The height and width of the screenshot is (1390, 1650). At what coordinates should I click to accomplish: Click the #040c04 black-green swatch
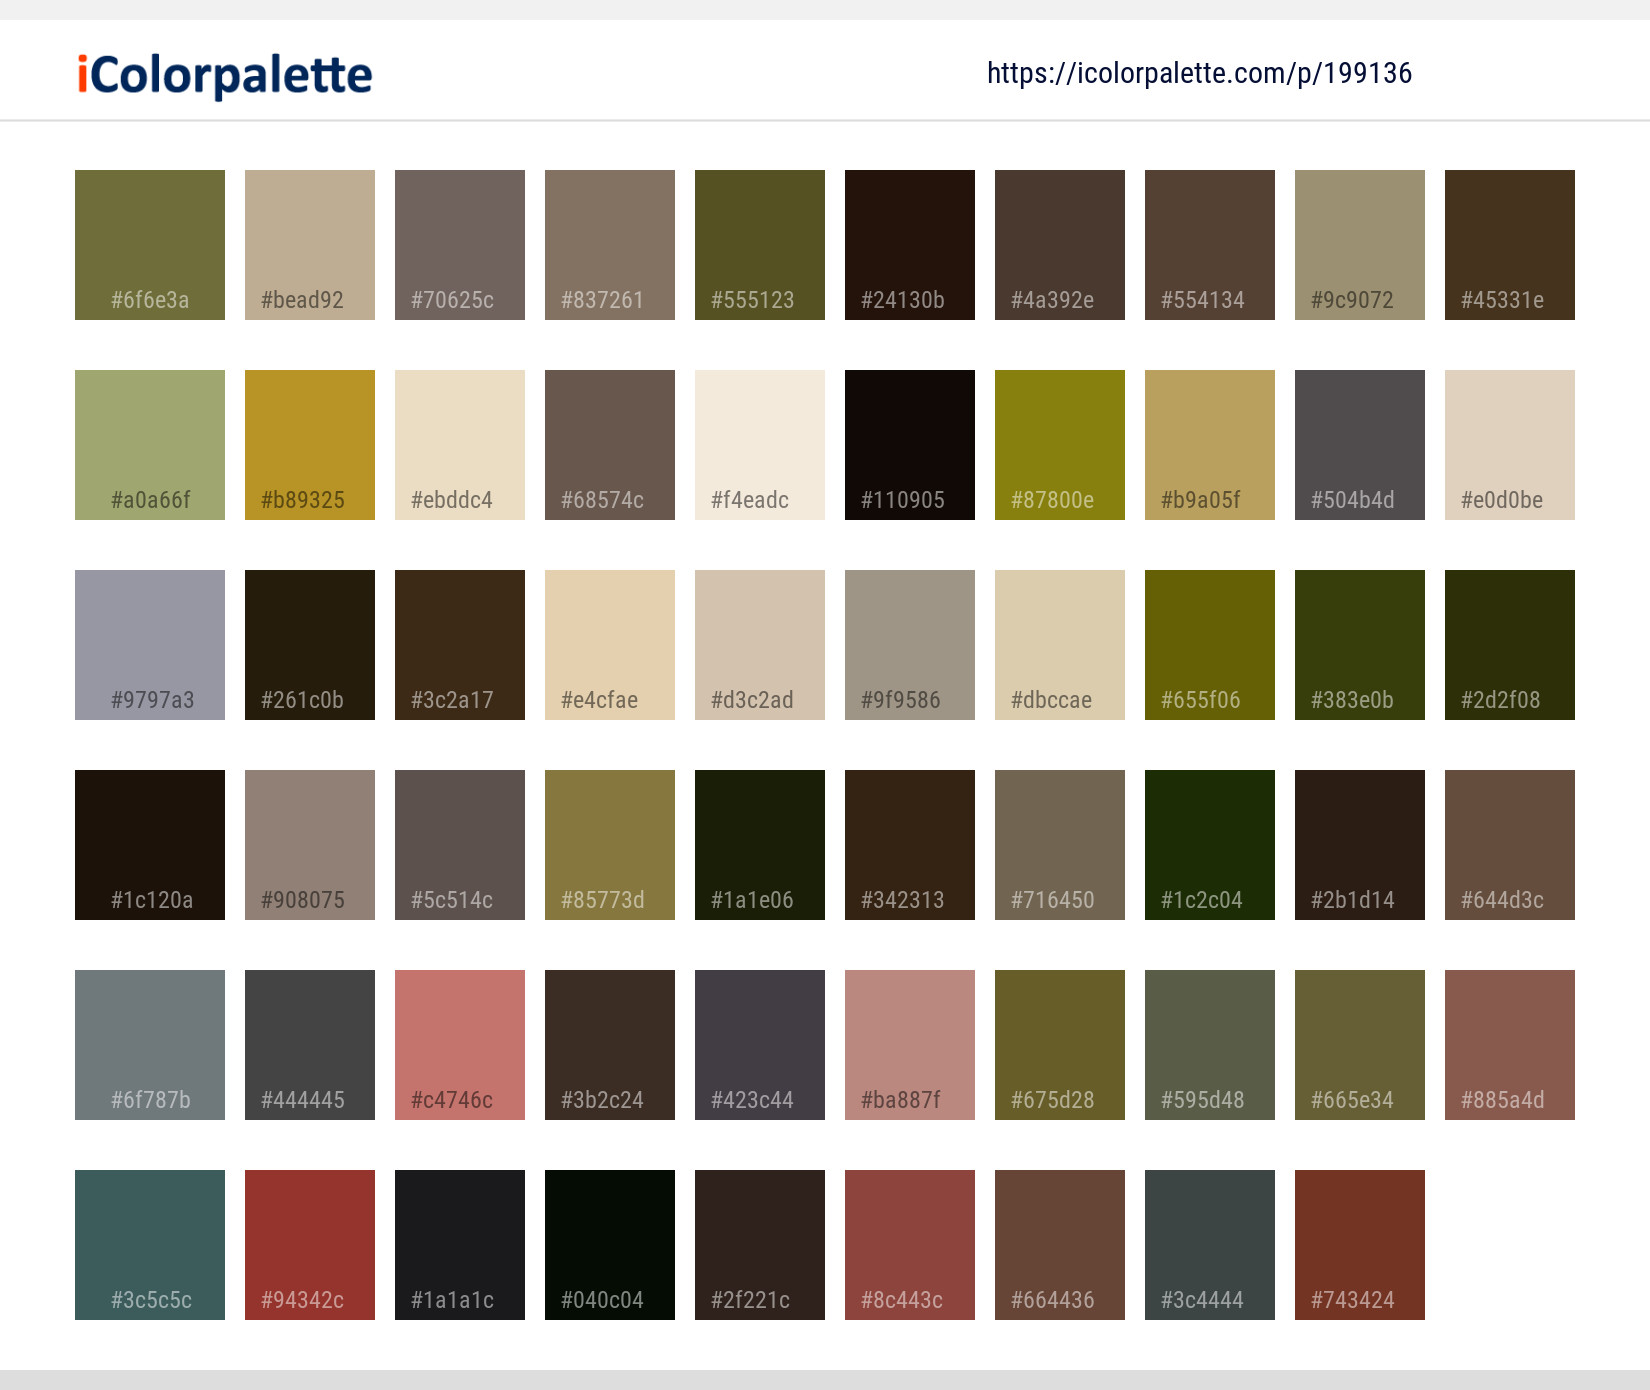[x=610, y=1245]
